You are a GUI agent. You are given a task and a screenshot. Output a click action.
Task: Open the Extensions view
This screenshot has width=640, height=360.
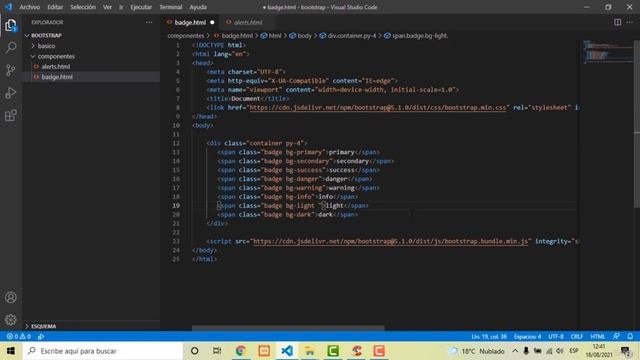click(x=11, y=116)
